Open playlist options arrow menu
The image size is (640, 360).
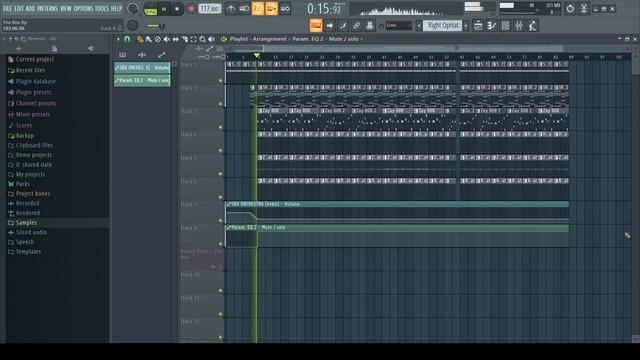point(118,39)
